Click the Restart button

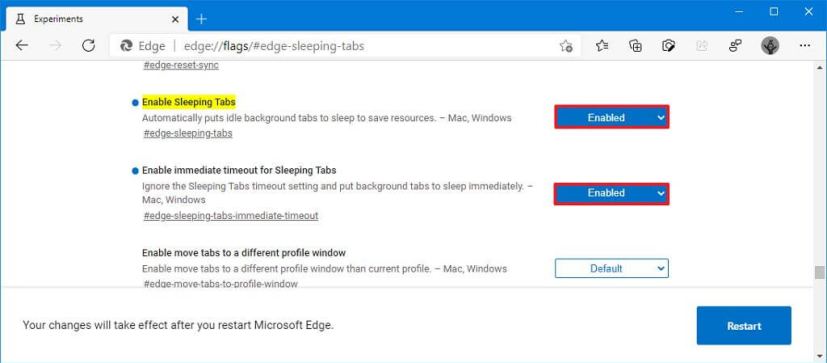tap(744, 326)
